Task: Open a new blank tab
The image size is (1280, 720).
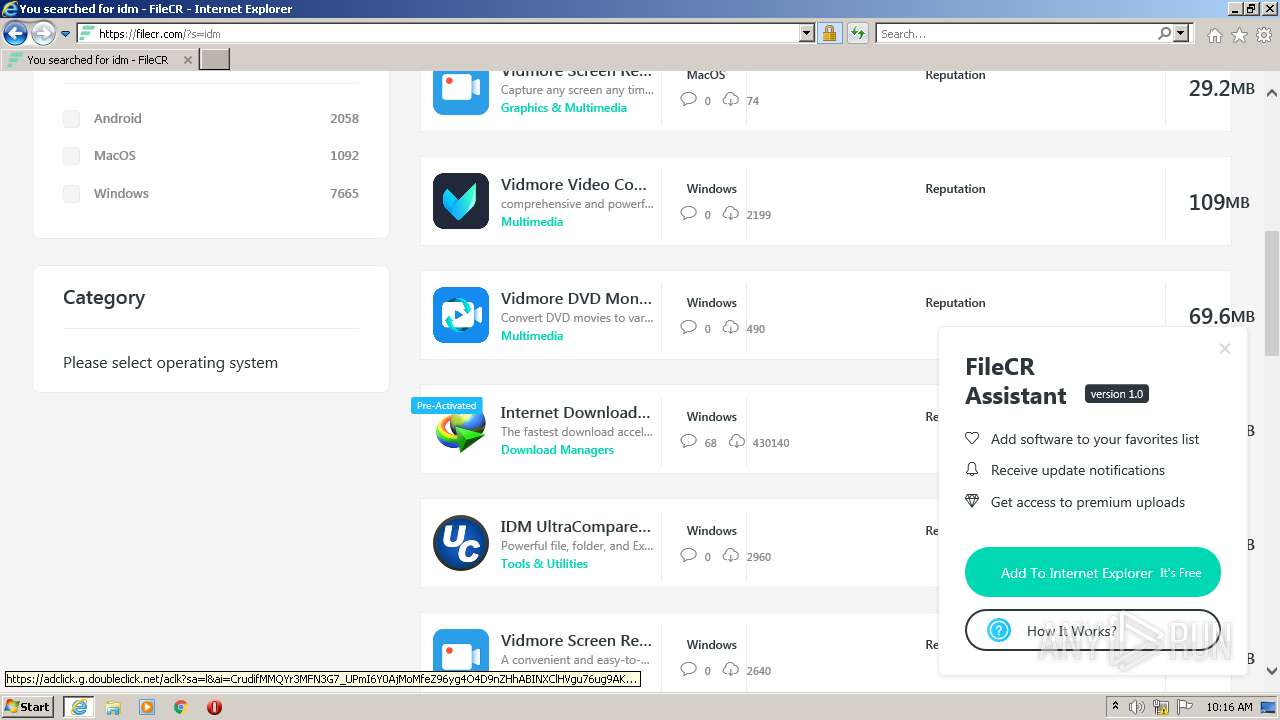Action: pos(215,60)
